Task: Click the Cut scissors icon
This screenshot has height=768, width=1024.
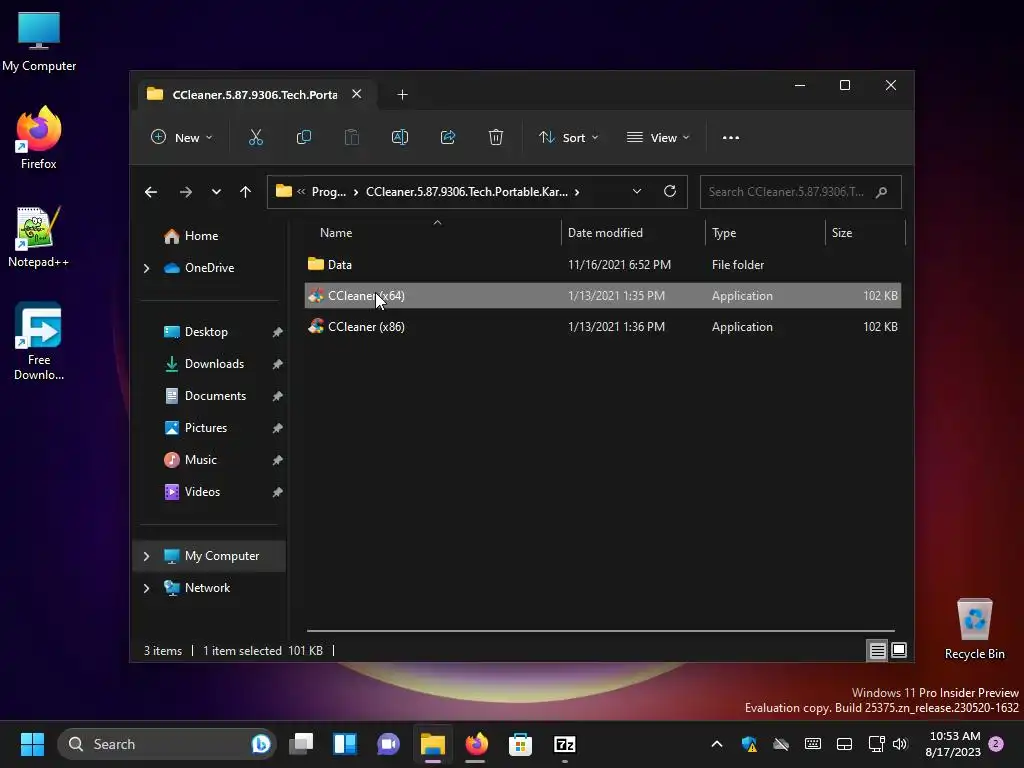Action: pyautogui.click(x=255, y=137)
